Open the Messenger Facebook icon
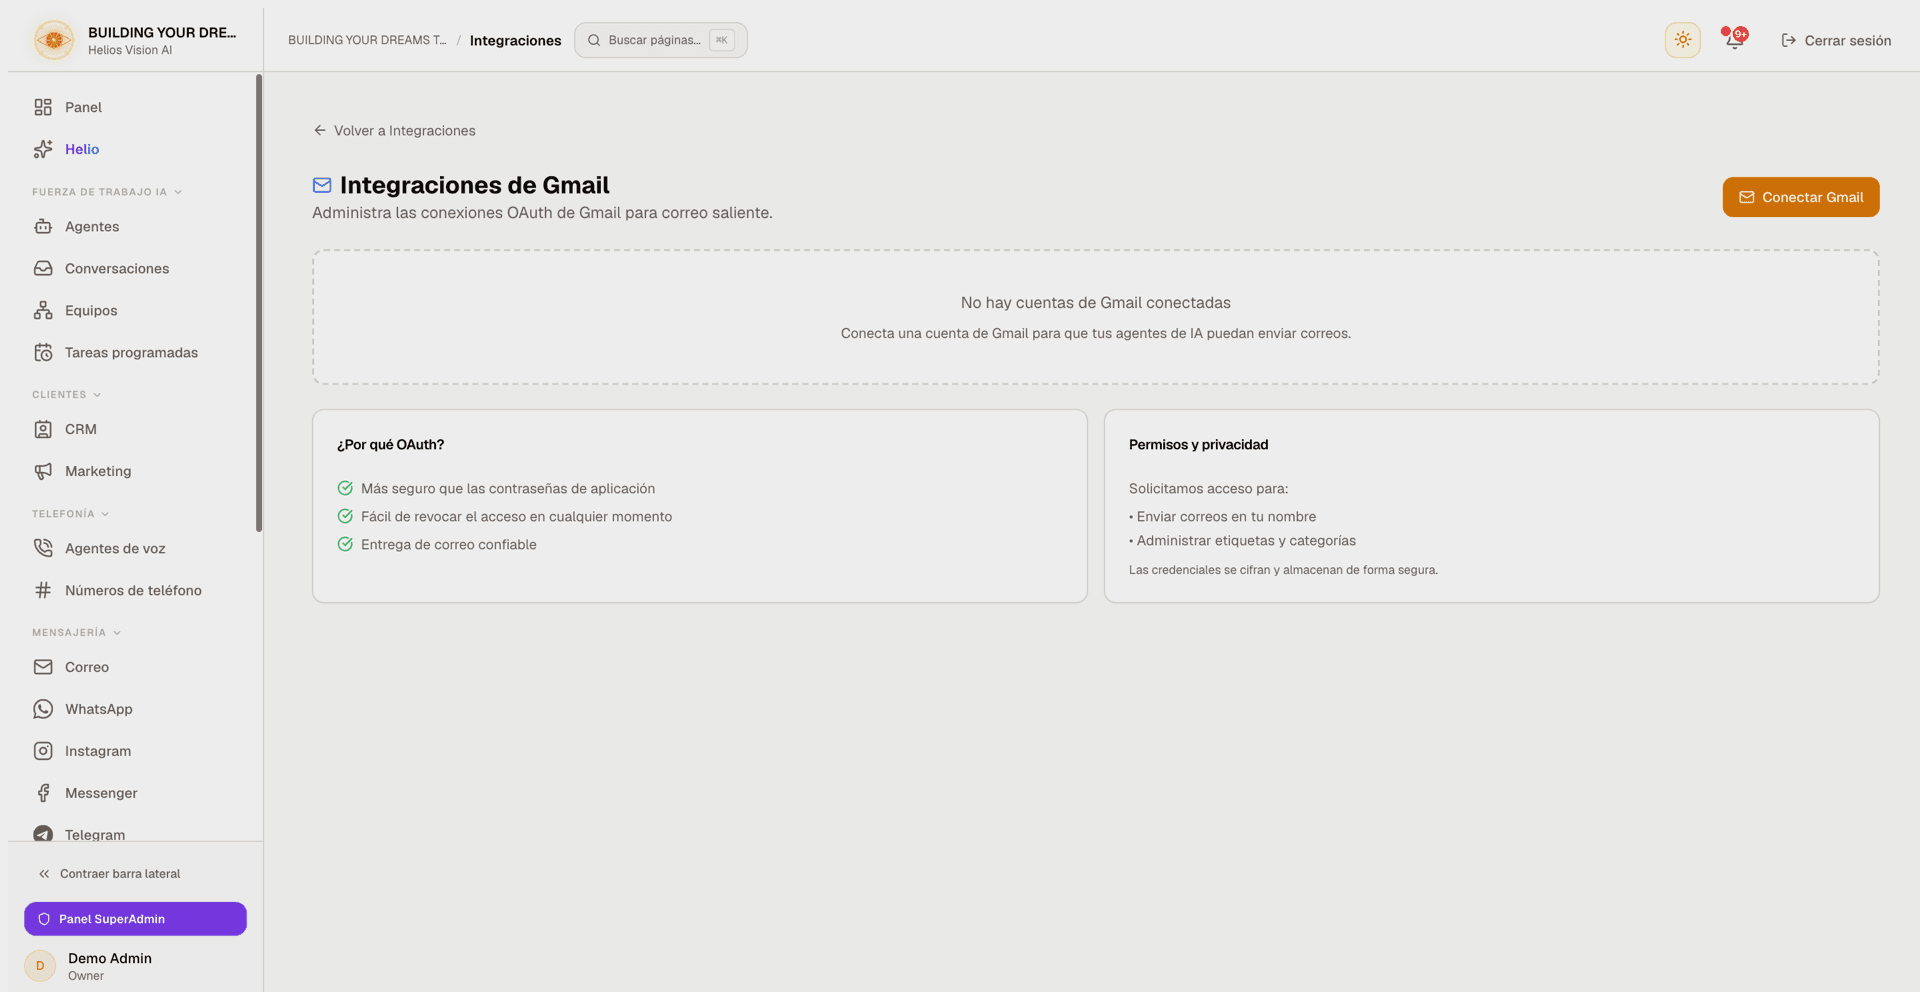This screenshot has height=992, width=1920. (x=43, y=793)
